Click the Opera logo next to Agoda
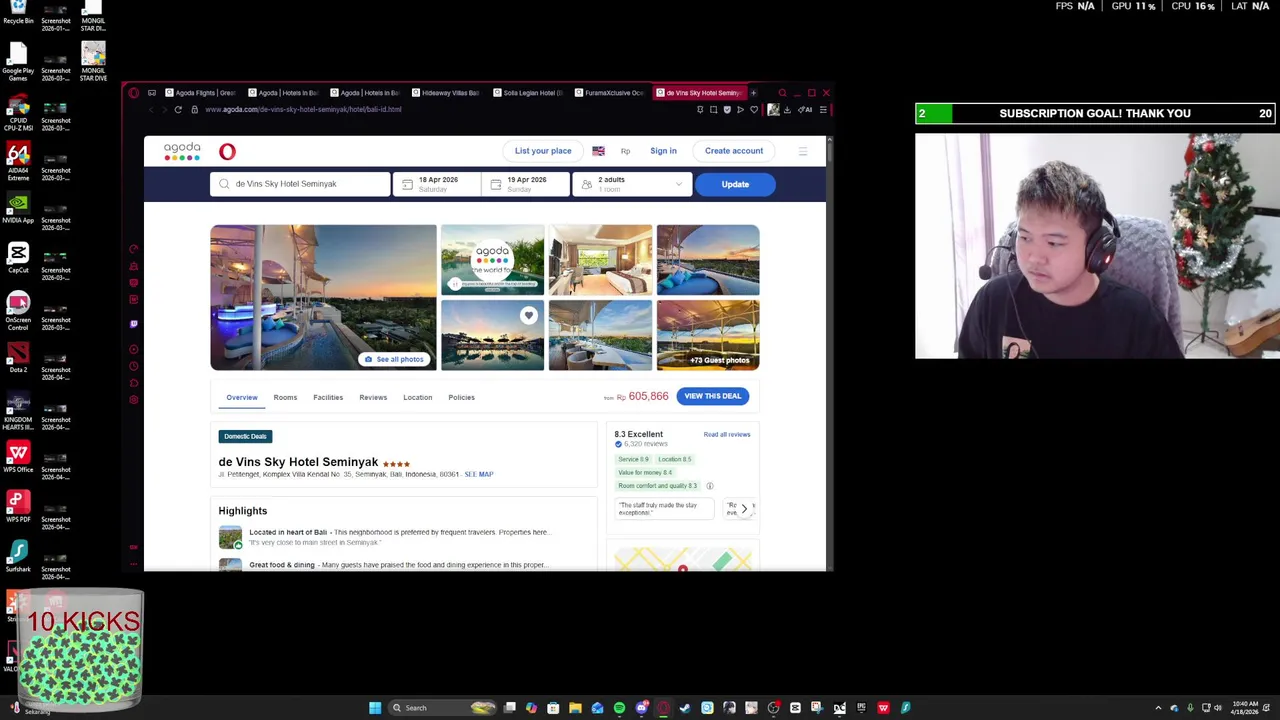 click(x=227, y=152)
